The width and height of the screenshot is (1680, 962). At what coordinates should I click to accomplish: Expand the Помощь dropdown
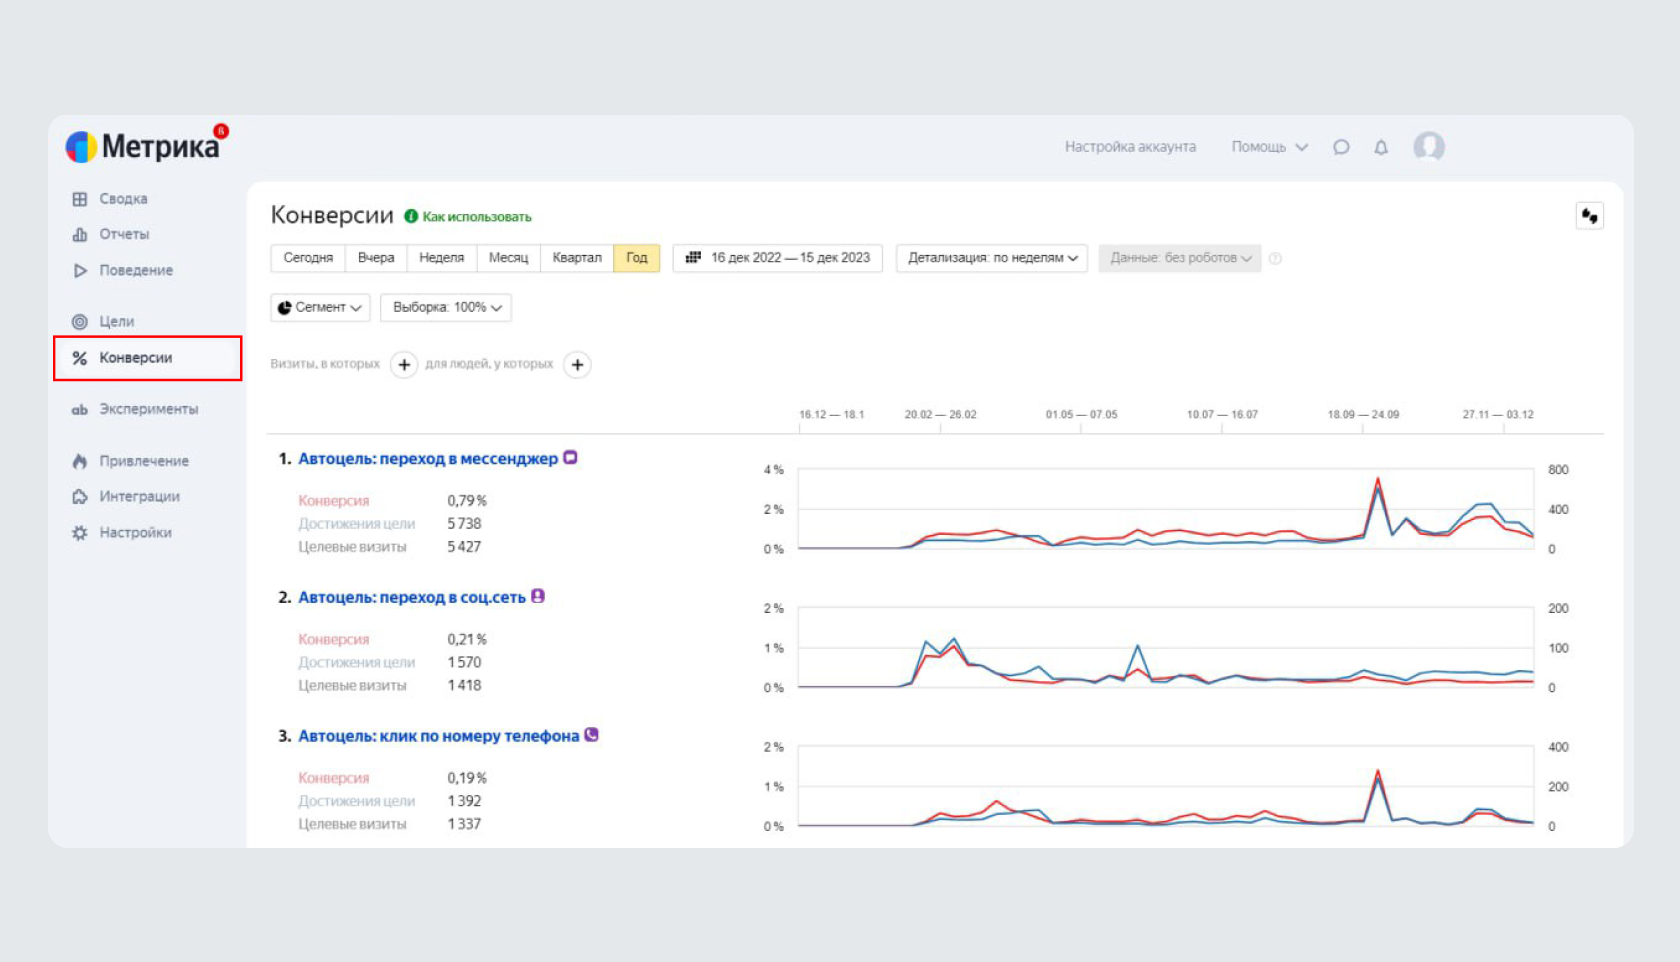pyautogui.click(x=1269, y=147)
